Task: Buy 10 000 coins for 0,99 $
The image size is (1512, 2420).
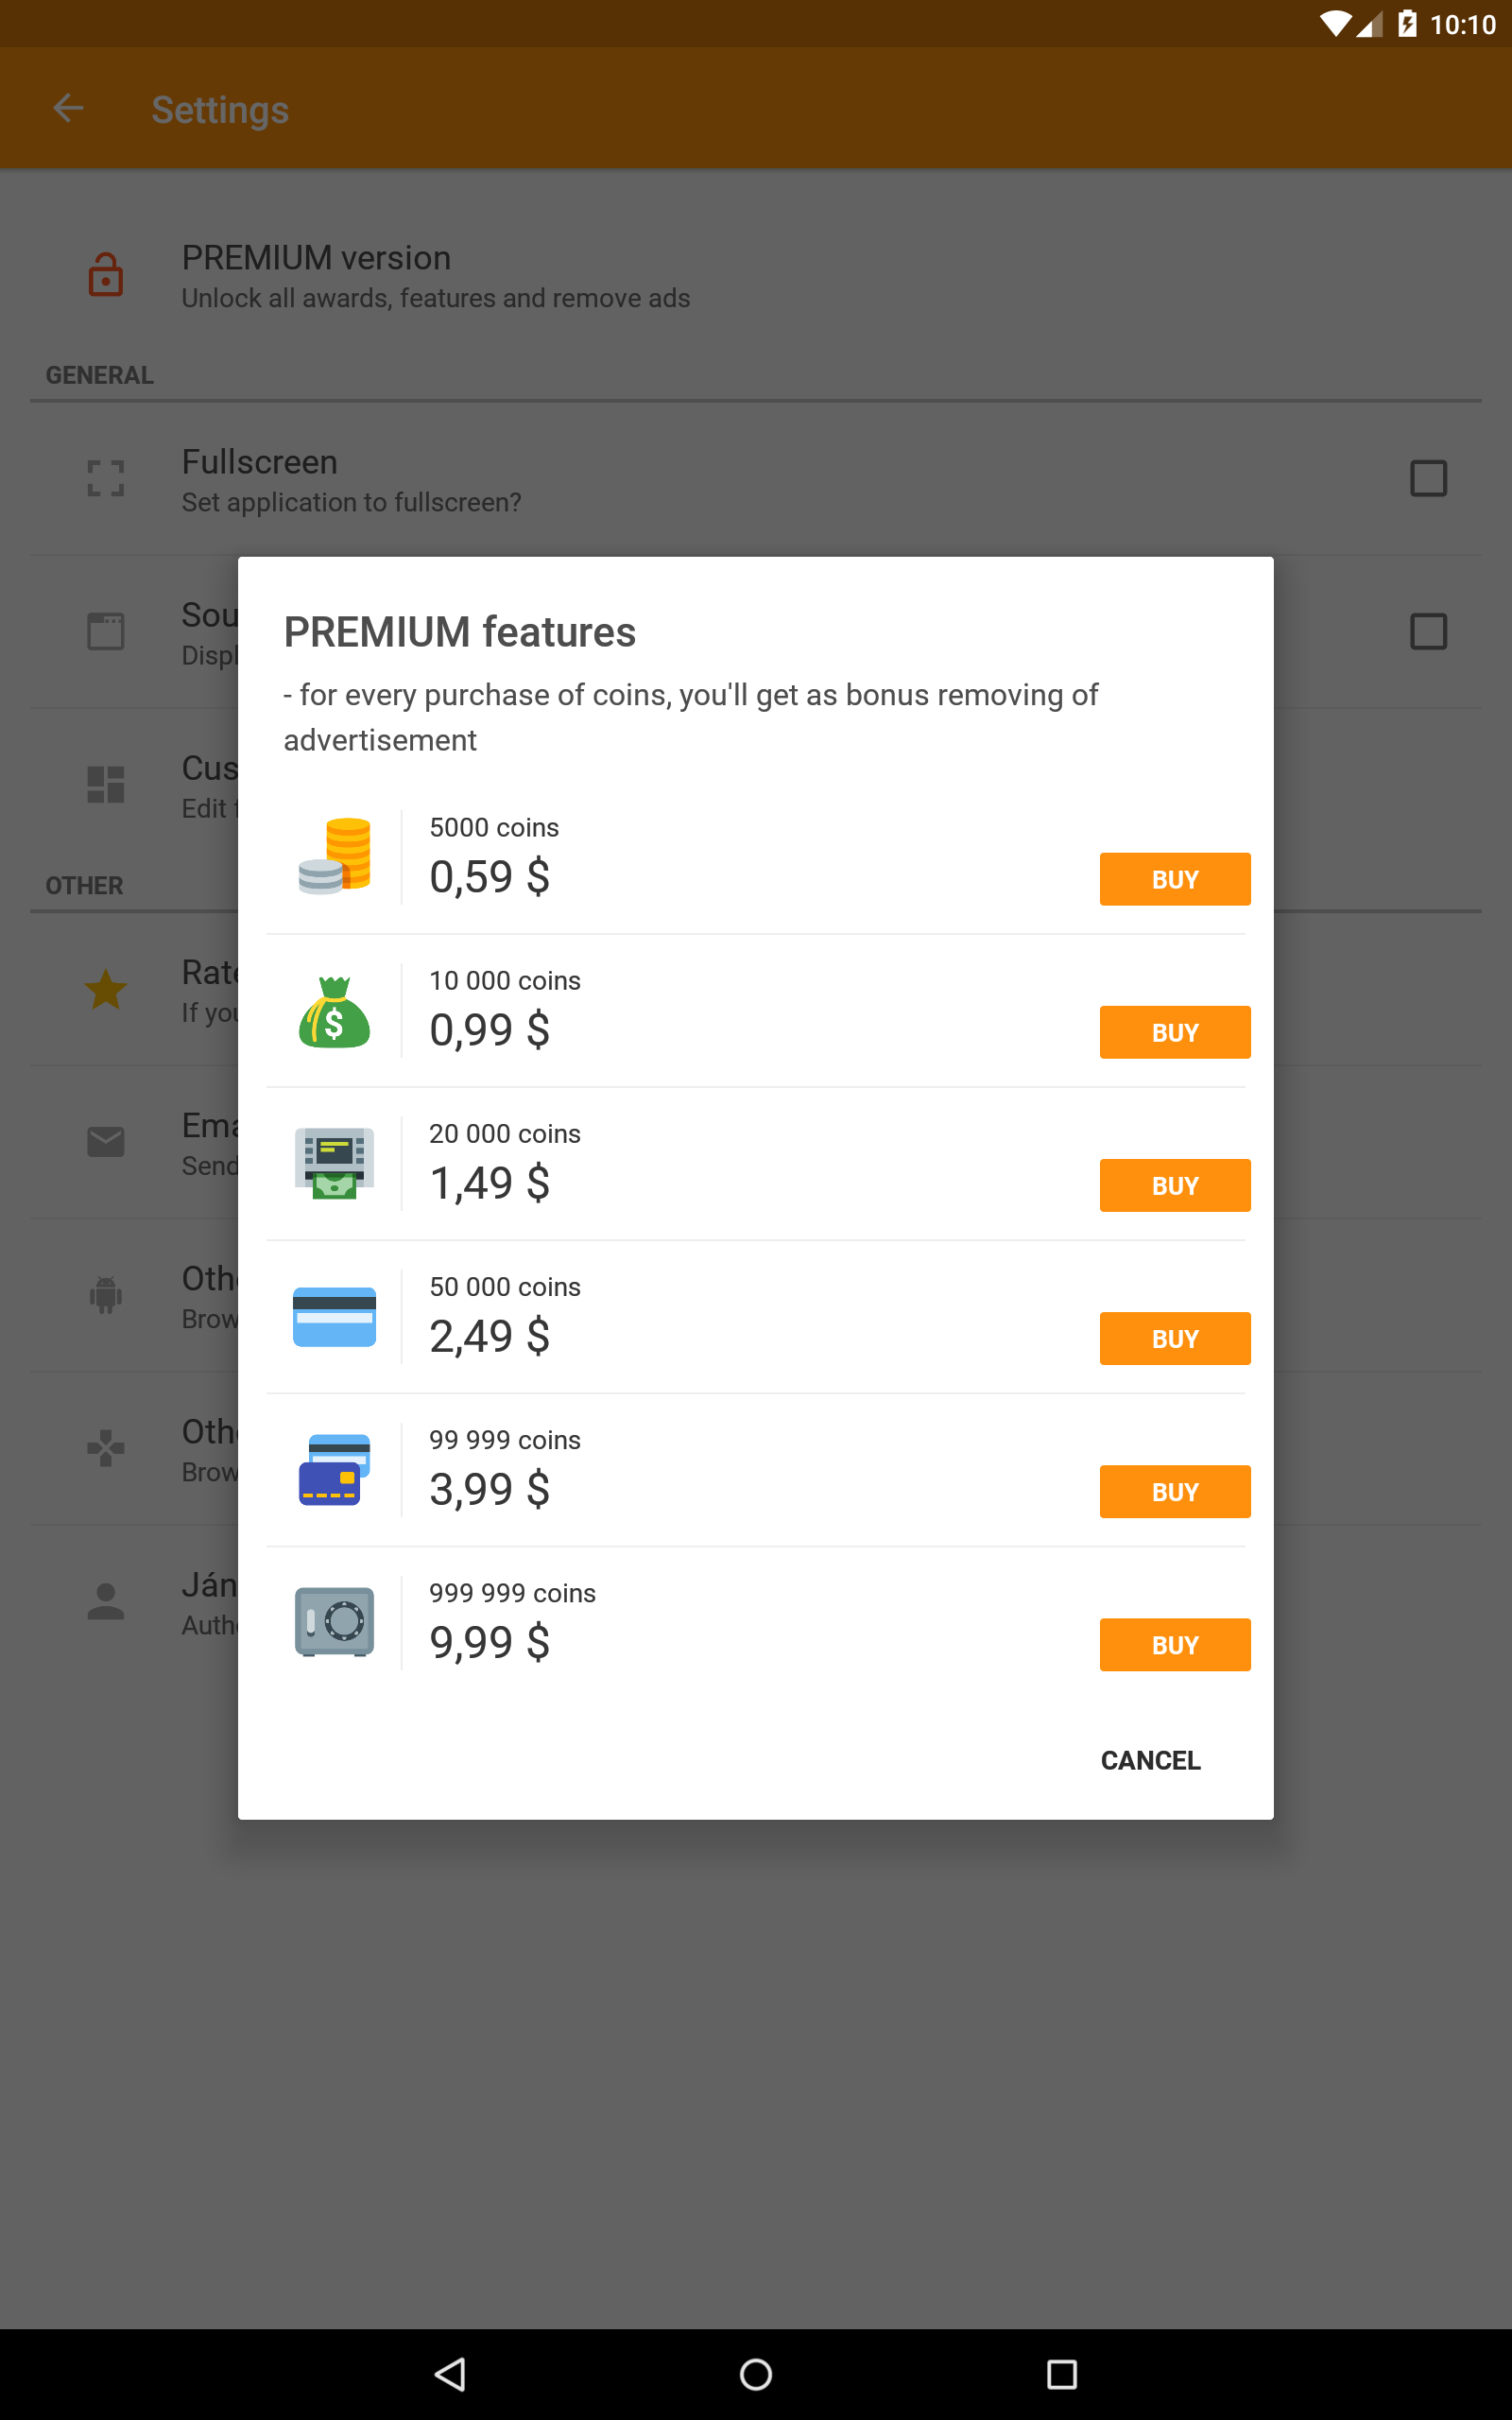Action: point(1175,1032)
